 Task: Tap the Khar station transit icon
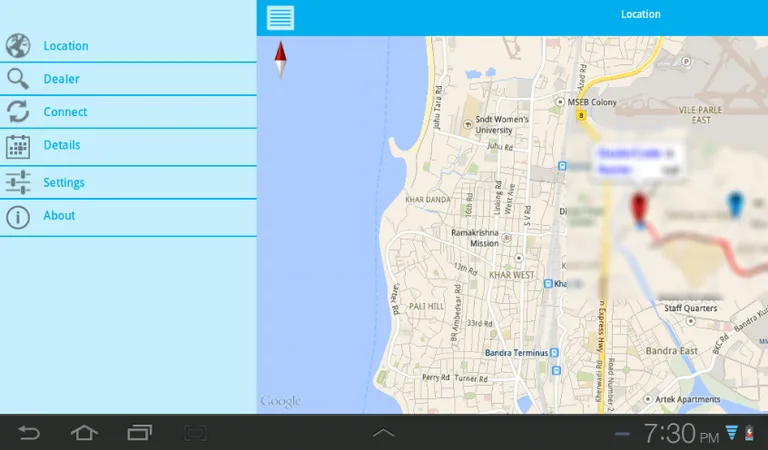(x=548, y=284)
